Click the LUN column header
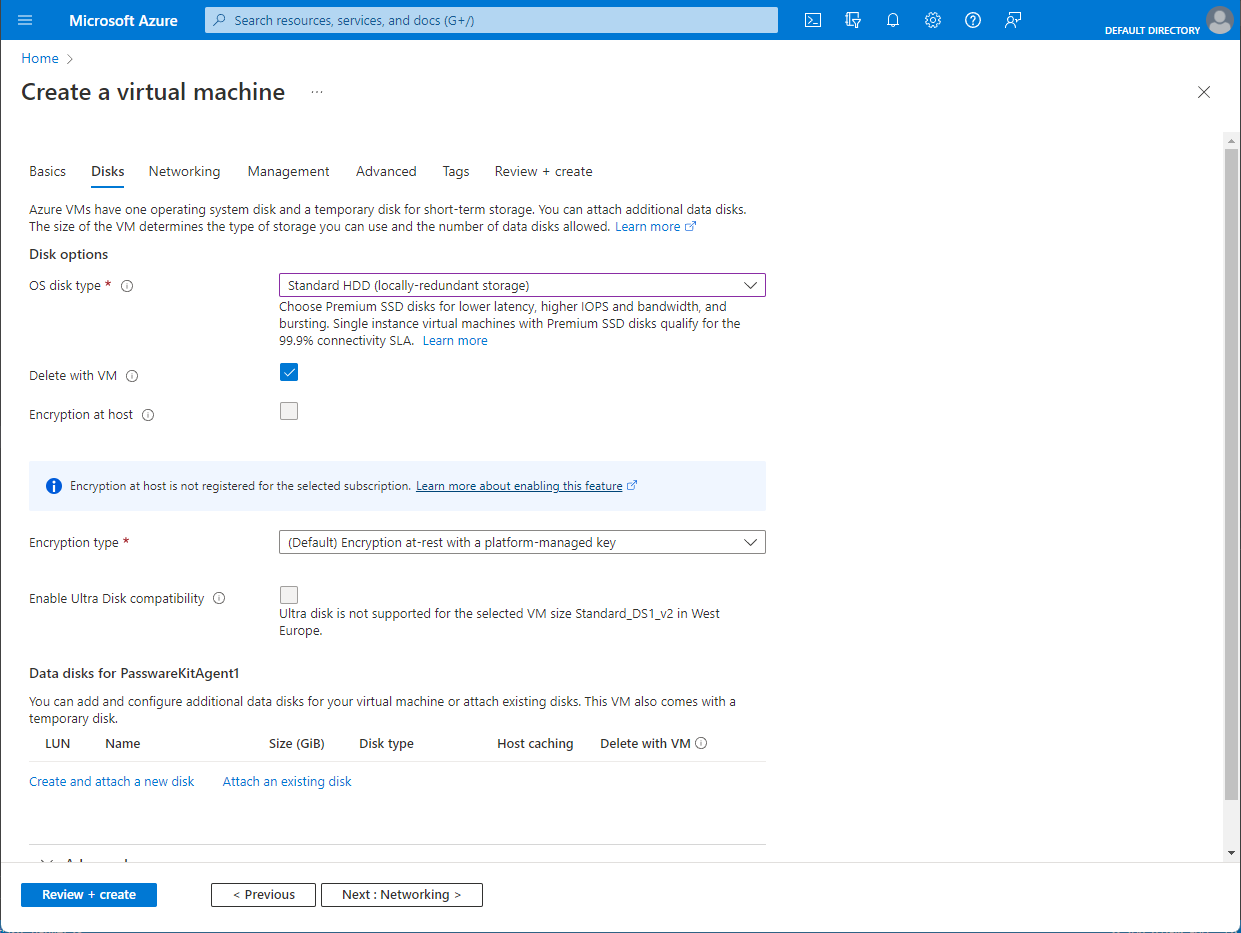 (57, 743)
